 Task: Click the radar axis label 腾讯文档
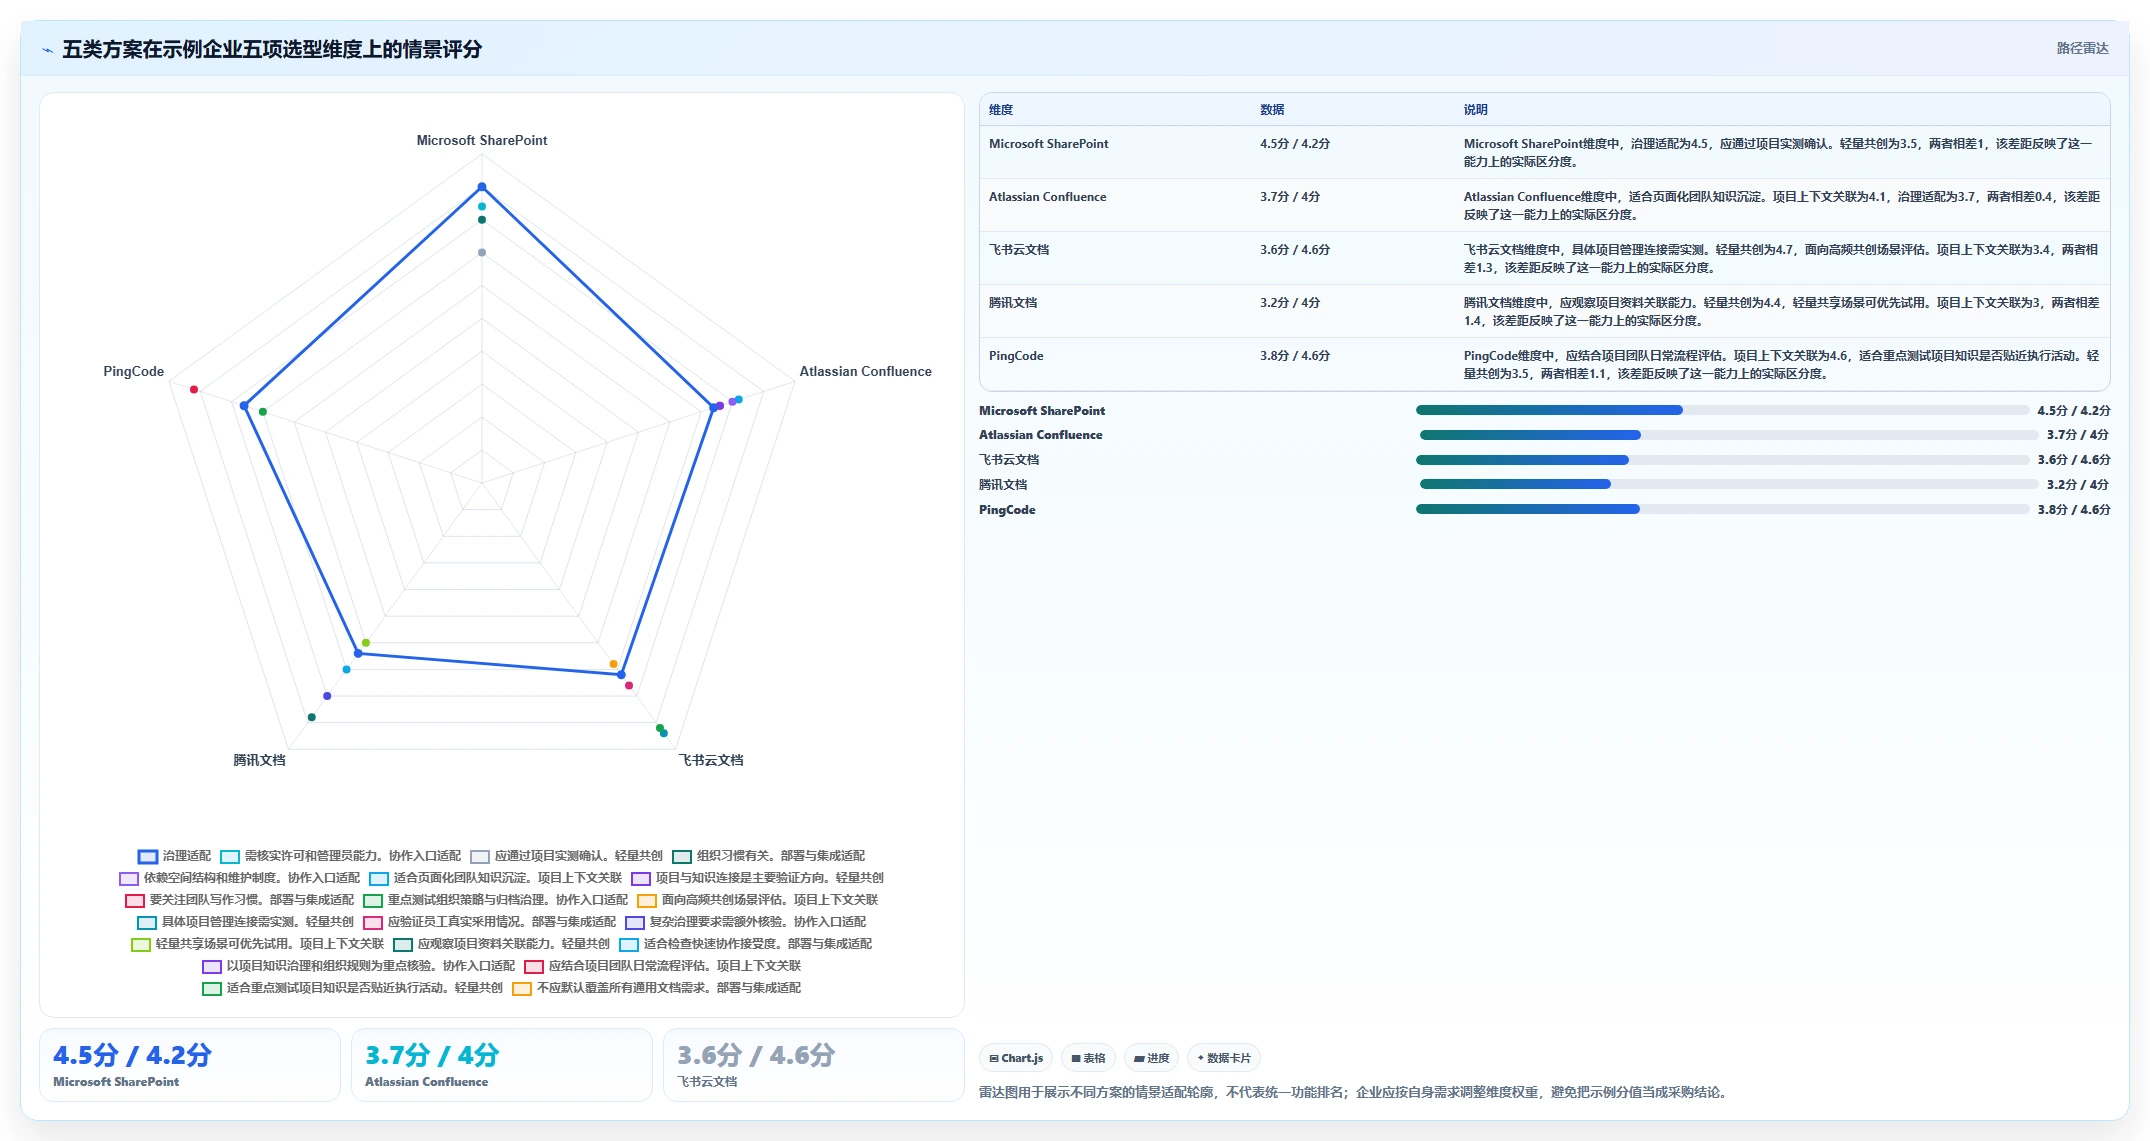[259, 761]
